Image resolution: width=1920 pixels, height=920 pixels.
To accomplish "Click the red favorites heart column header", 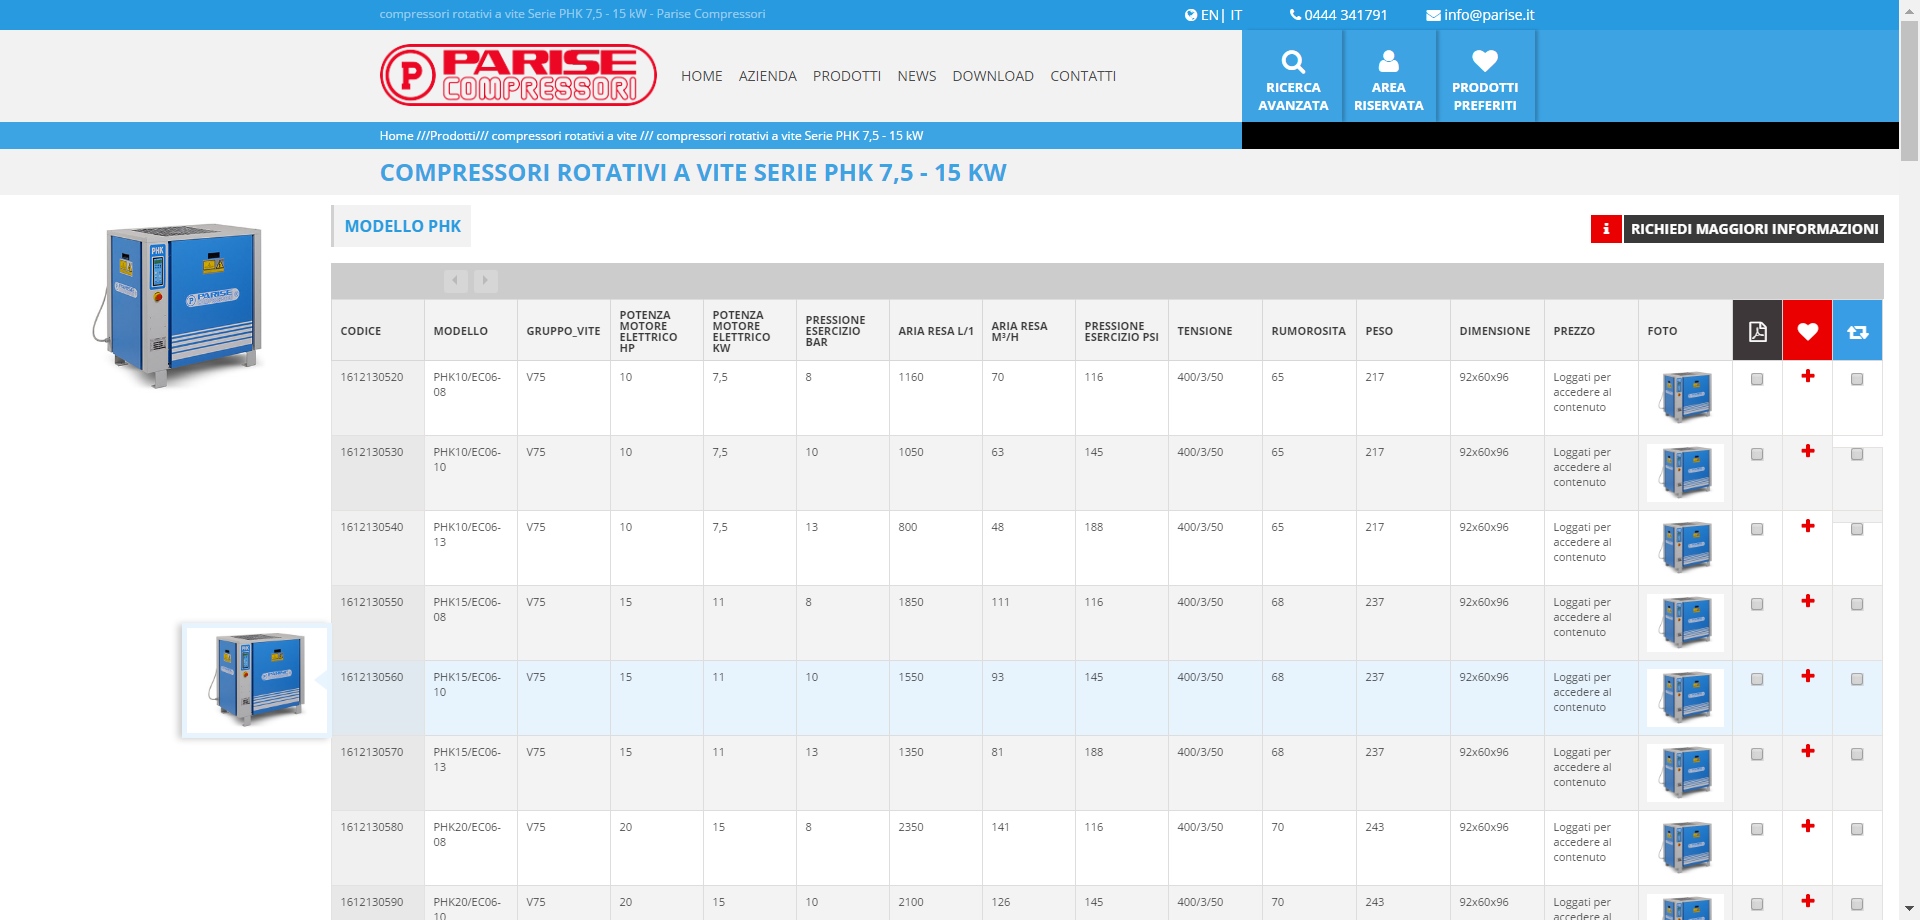I will coord(1807,331).
